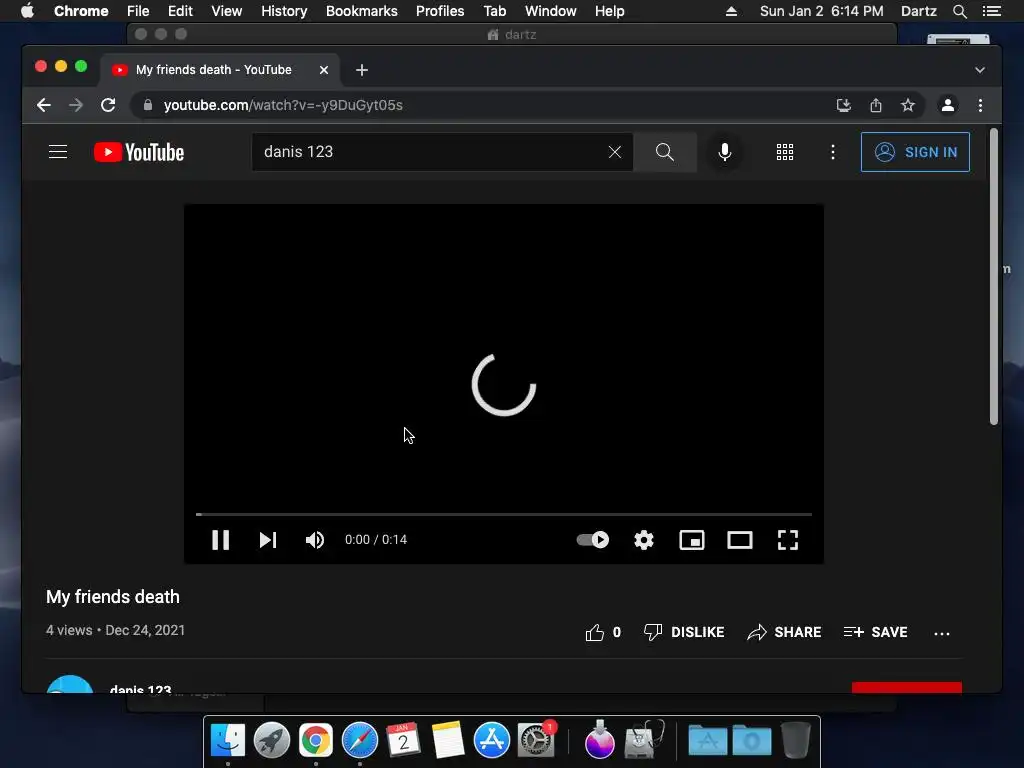Click the video title My friends death

coord(112,597)
